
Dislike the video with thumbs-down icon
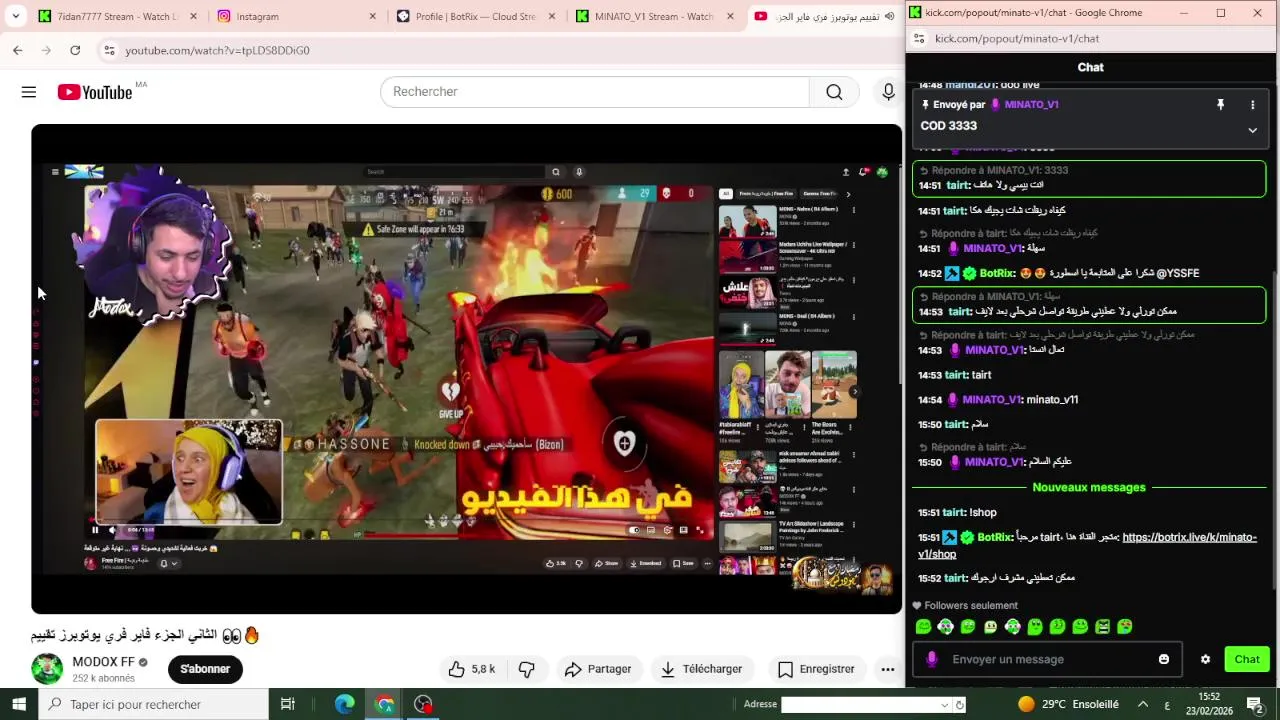click(526, 669)
